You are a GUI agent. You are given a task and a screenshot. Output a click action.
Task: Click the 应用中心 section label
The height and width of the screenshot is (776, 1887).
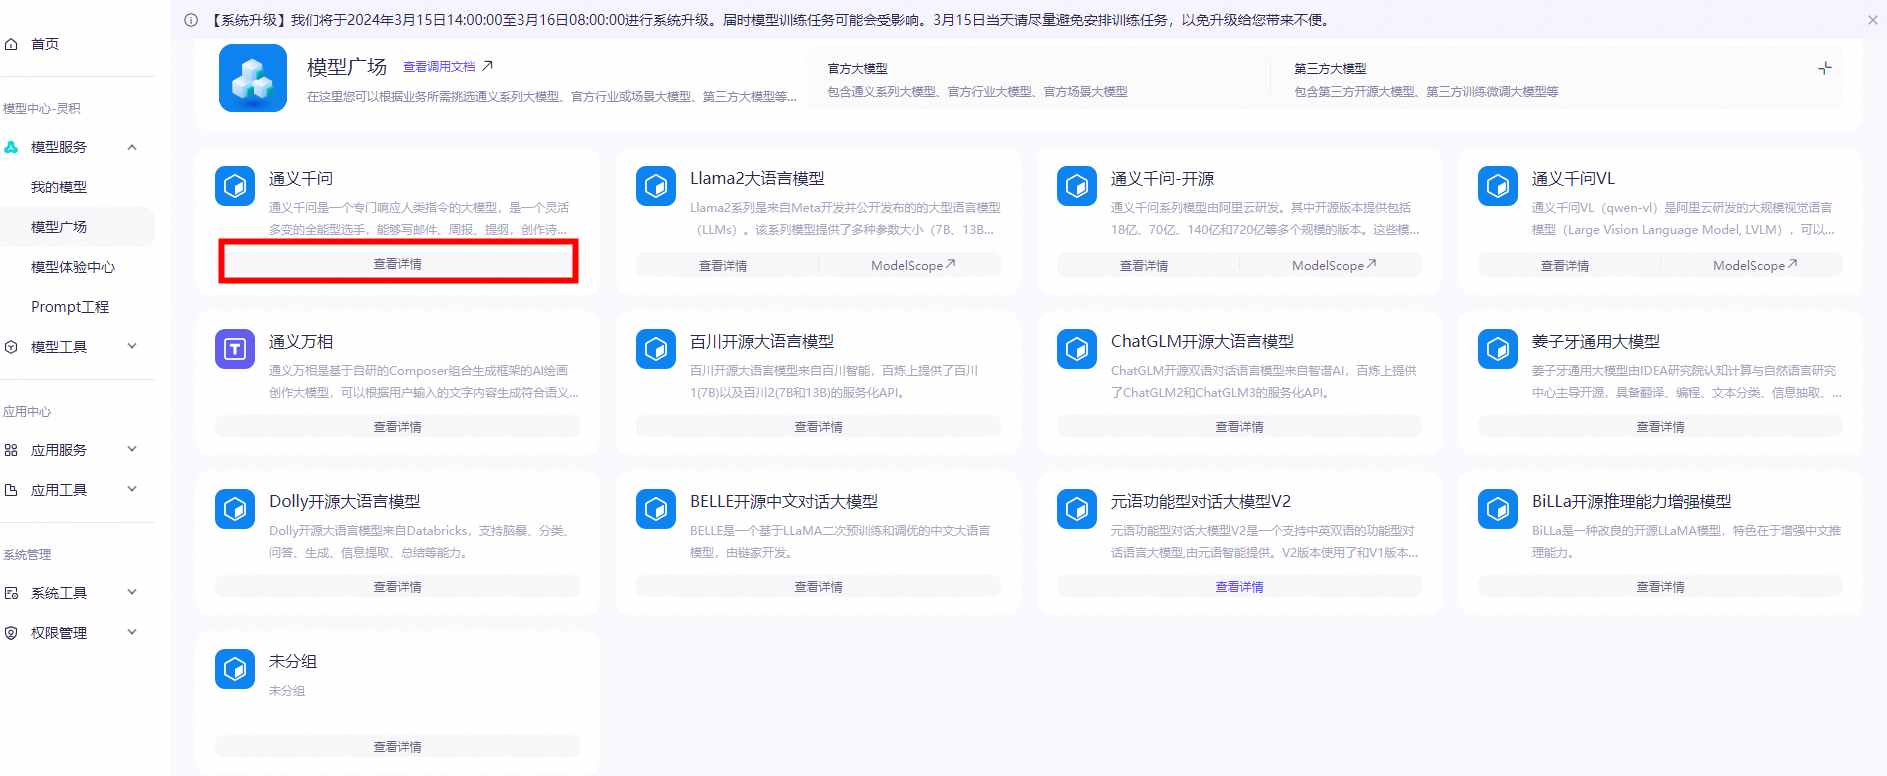point(27,412)
